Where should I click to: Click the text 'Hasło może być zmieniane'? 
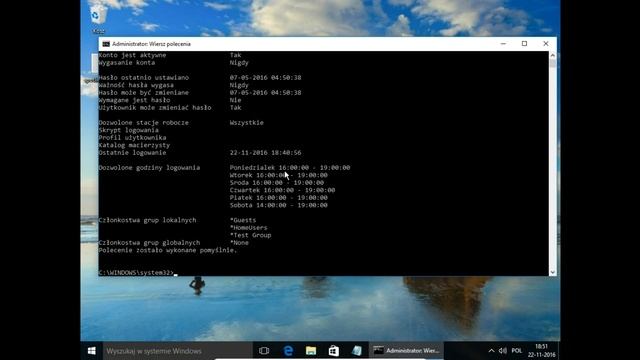tap(144, 93)
